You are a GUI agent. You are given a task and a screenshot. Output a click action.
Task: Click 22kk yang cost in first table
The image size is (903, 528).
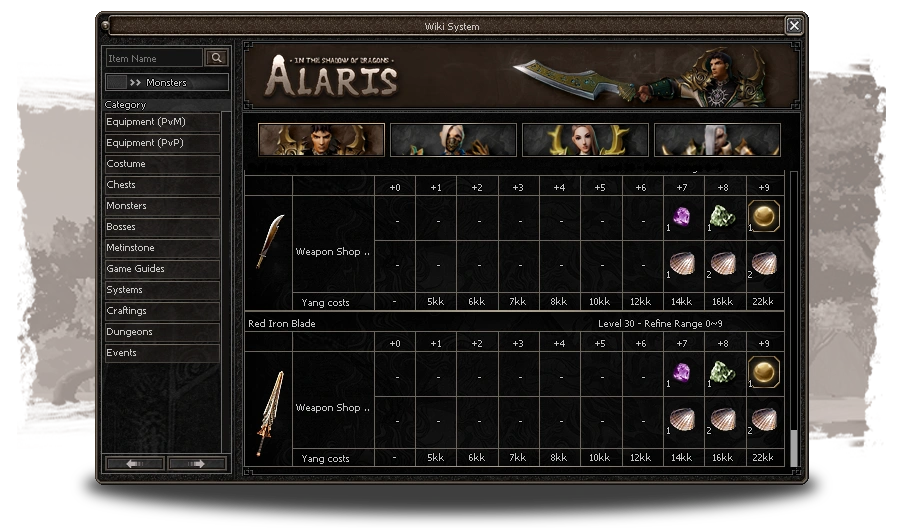point(763,302)
